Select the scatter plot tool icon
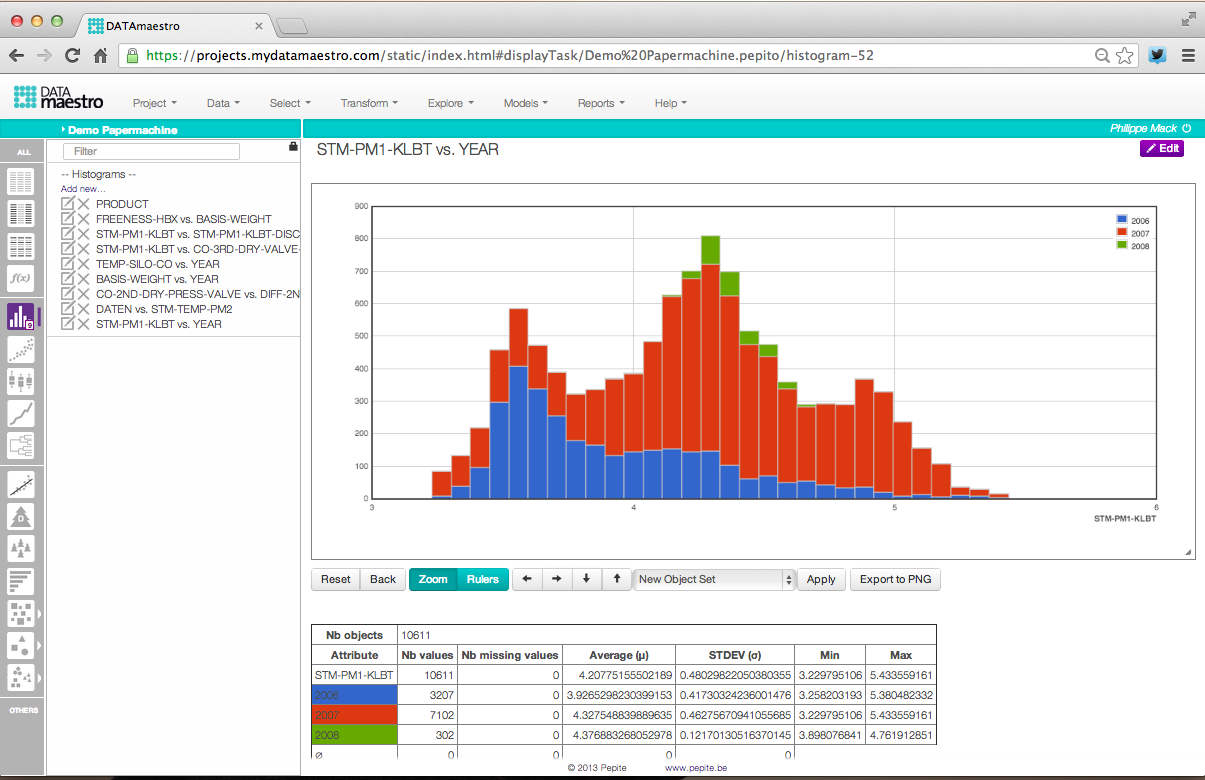This screenshot has width=1205, height=780. pos(21,349)
